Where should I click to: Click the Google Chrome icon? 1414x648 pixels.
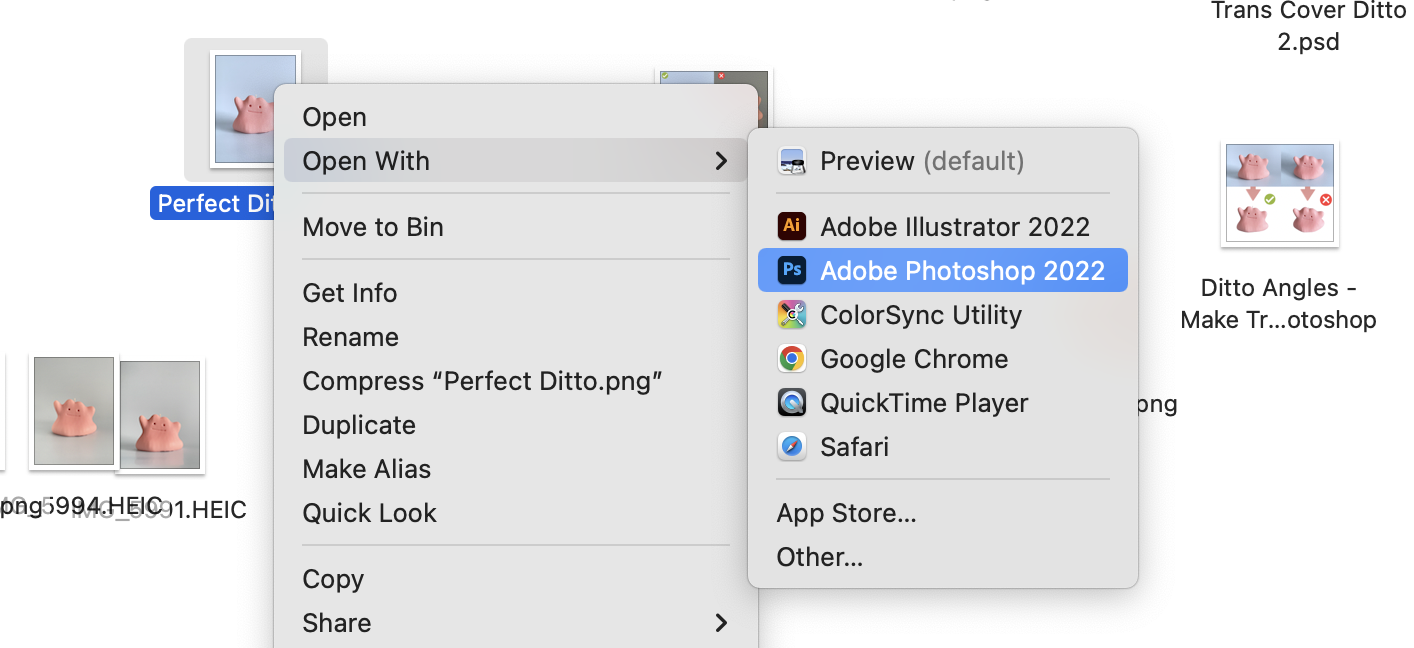(792, 358)
